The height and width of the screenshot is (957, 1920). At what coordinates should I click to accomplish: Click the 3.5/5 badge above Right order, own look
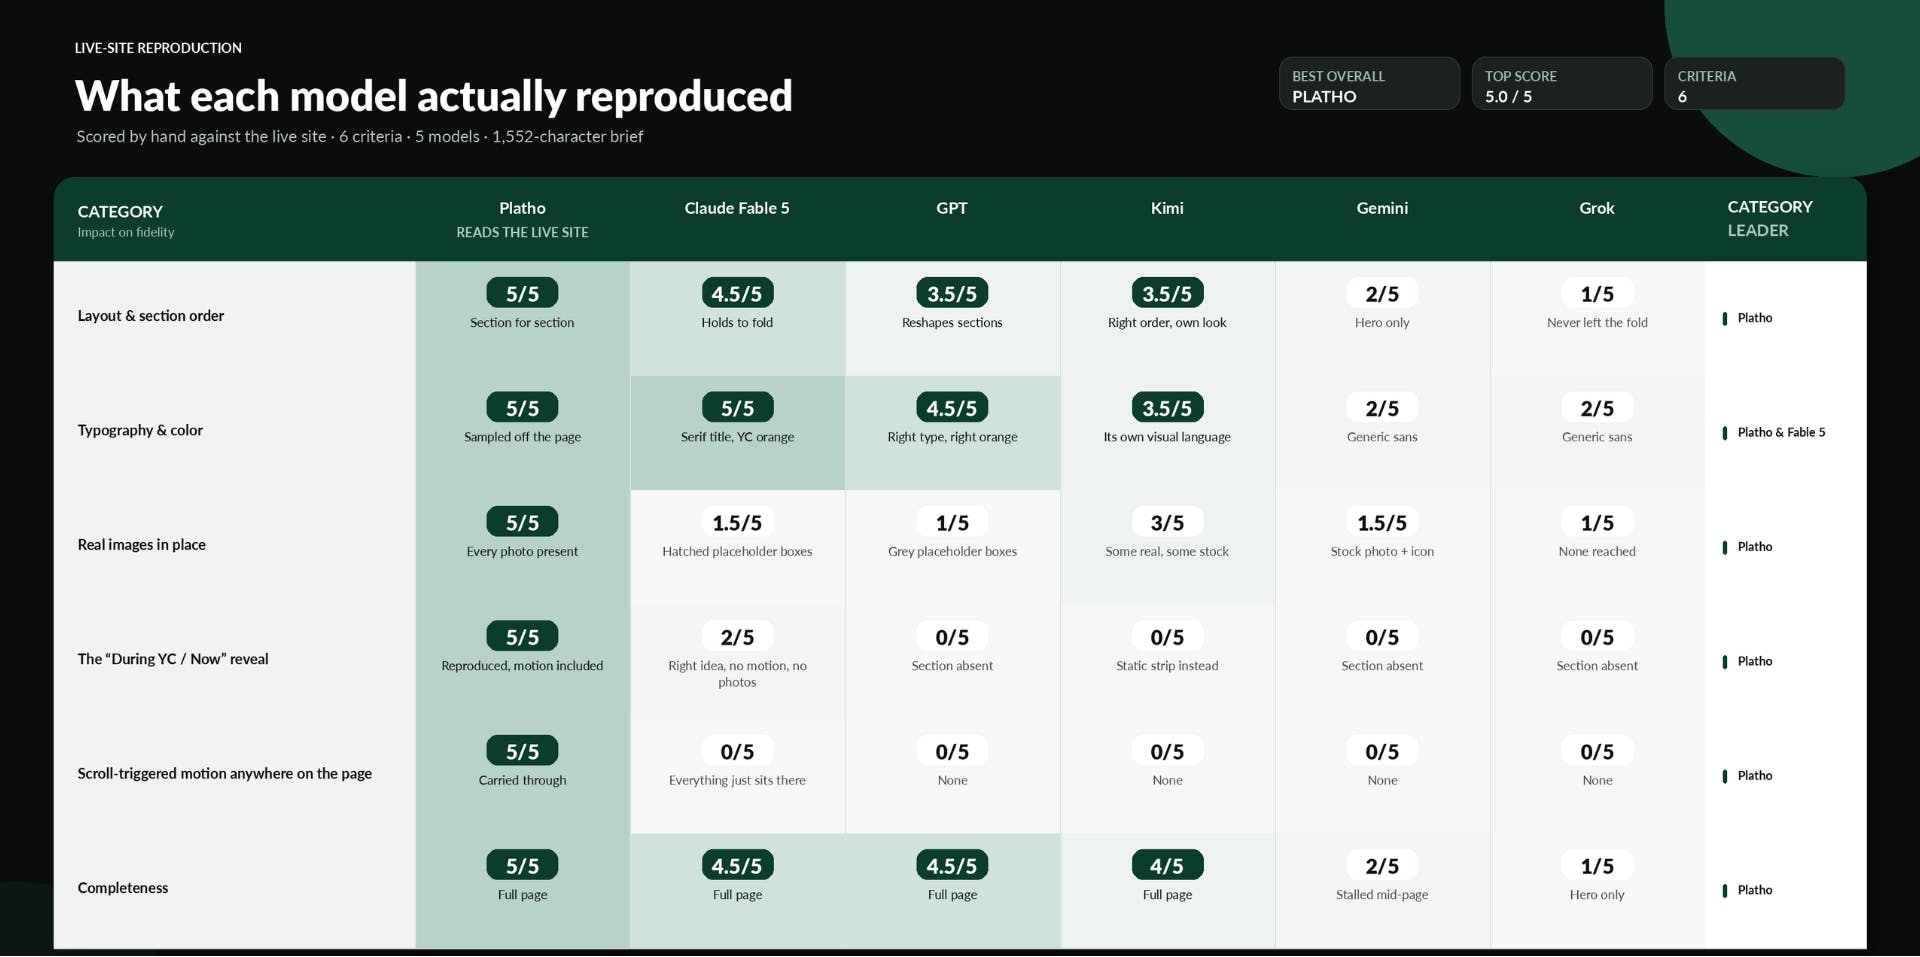coord(1167,293)
